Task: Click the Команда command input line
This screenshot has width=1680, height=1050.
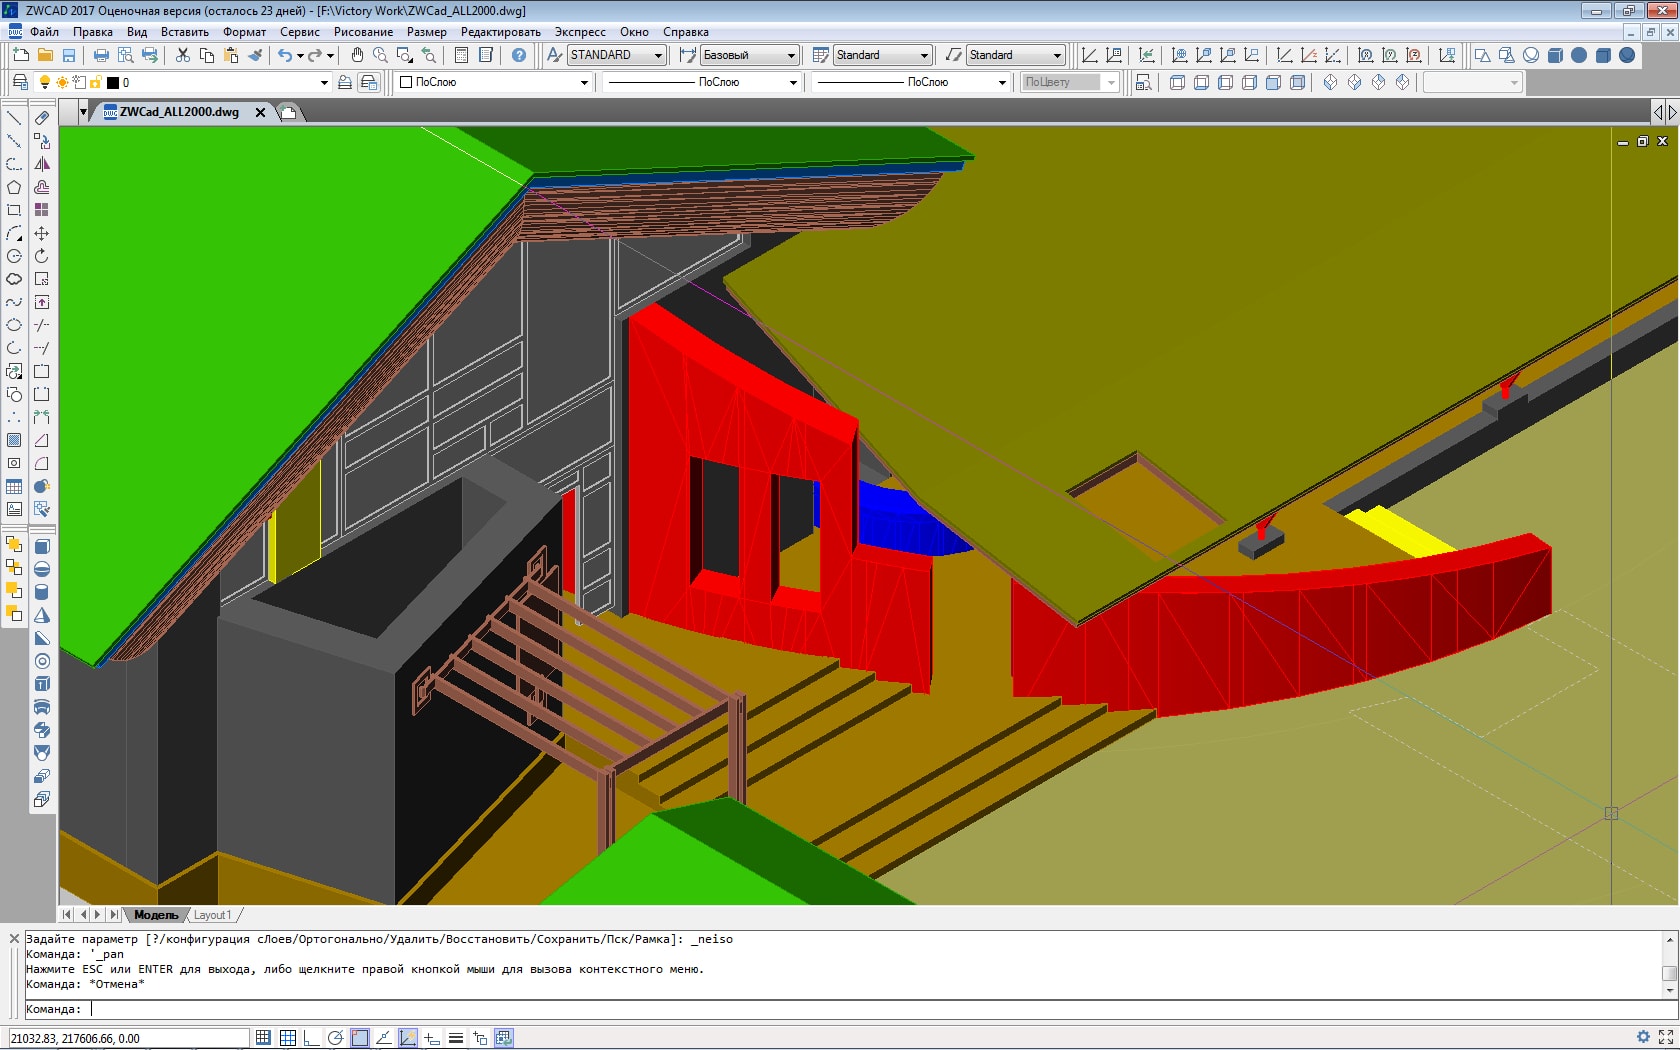Action: click(846, 1009)
